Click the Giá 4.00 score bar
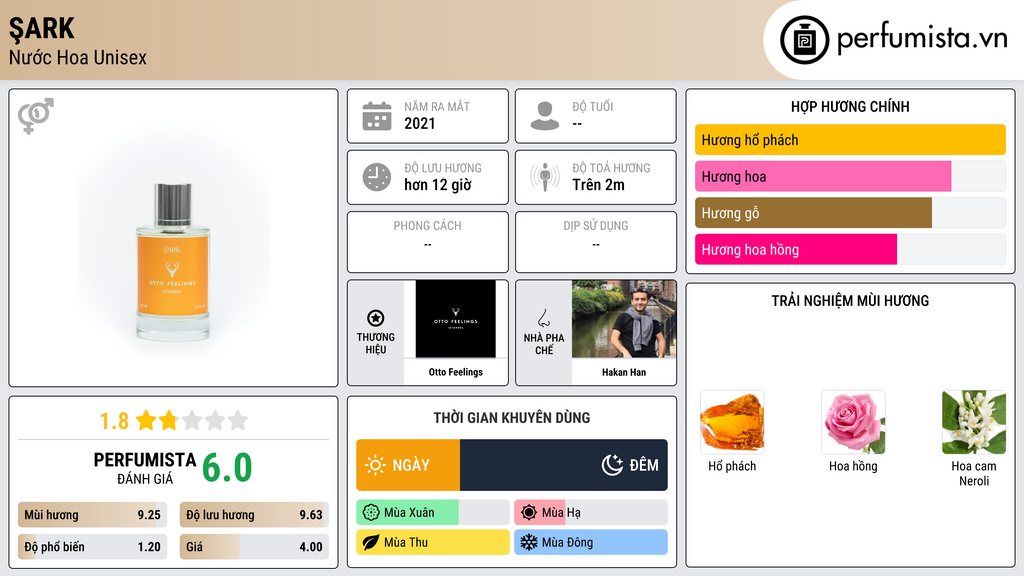Screen dimensions: 1024x576 click(254, 547)
